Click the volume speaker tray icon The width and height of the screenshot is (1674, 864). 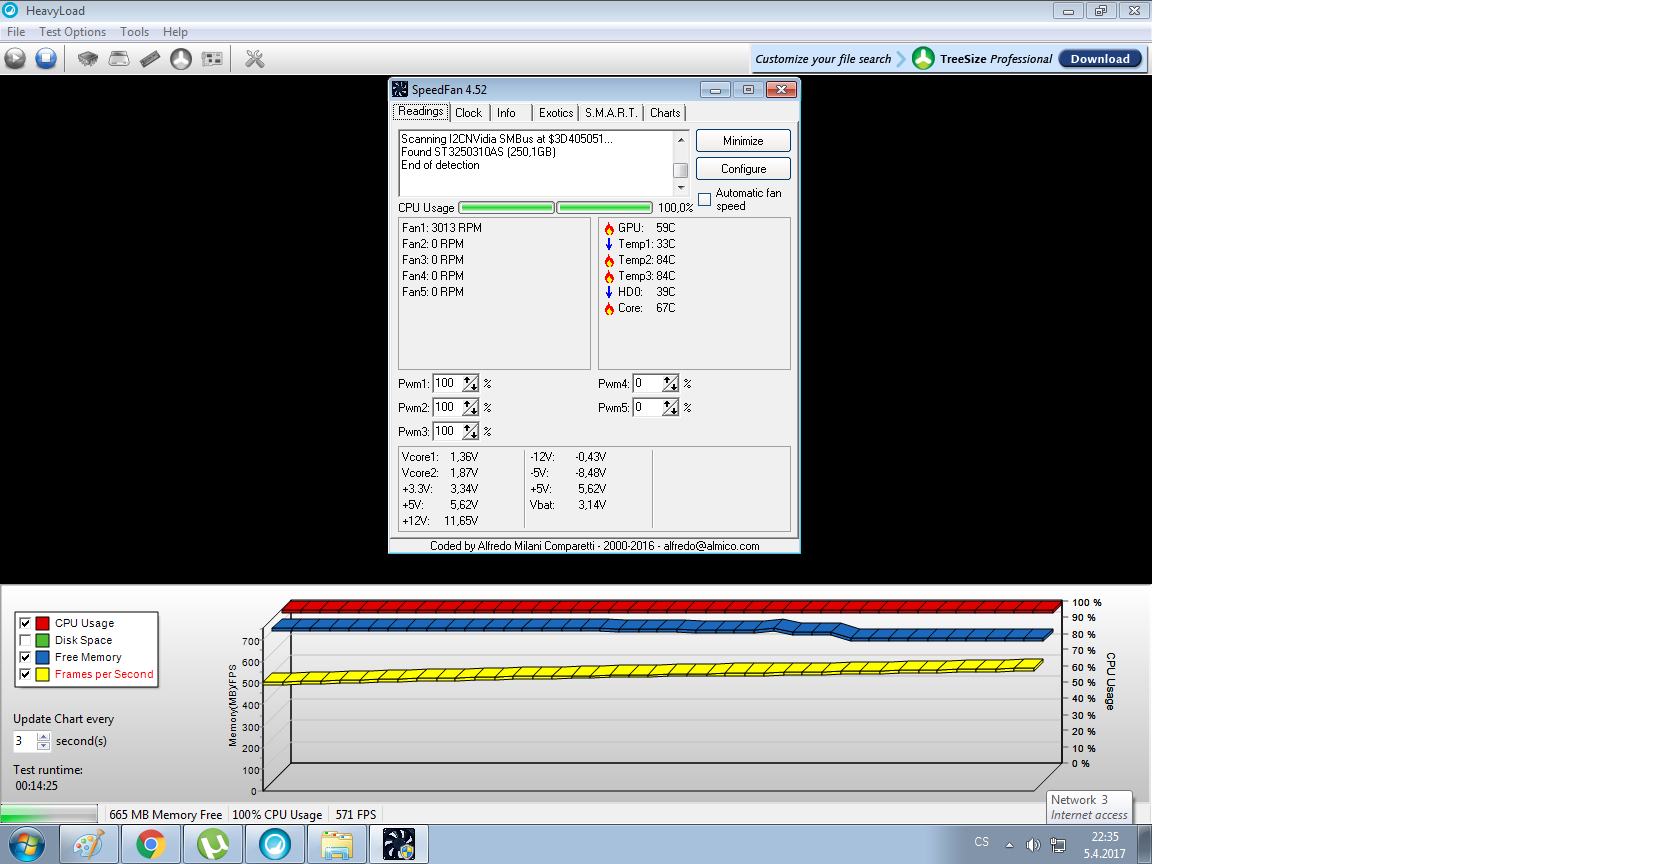(1033, 845)
